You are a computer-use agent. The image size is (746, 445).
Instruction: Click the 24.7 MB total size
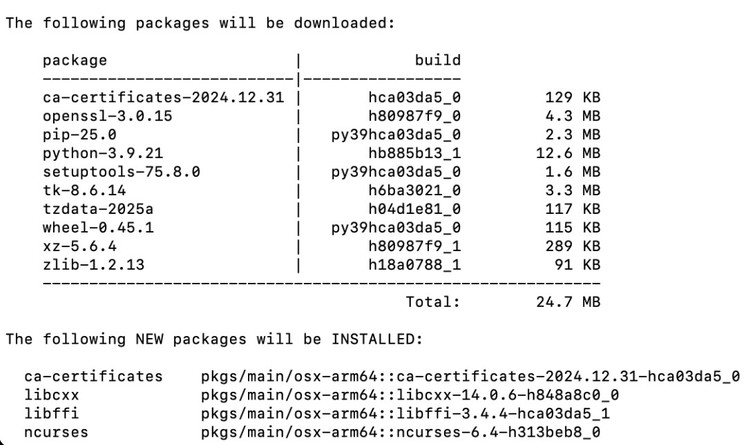click(568, 302)
